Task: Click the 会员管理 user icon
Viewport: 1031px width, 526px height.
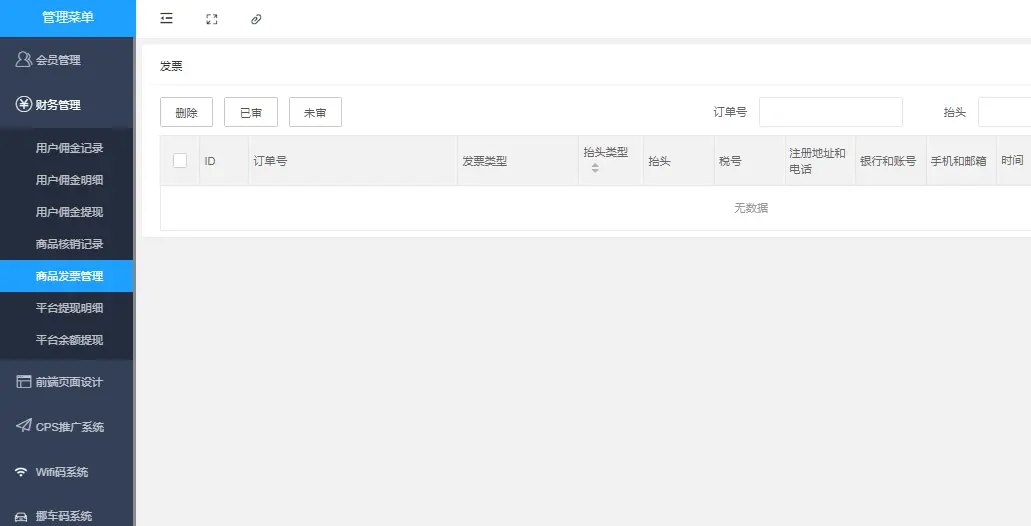Action: pos(23,59)
